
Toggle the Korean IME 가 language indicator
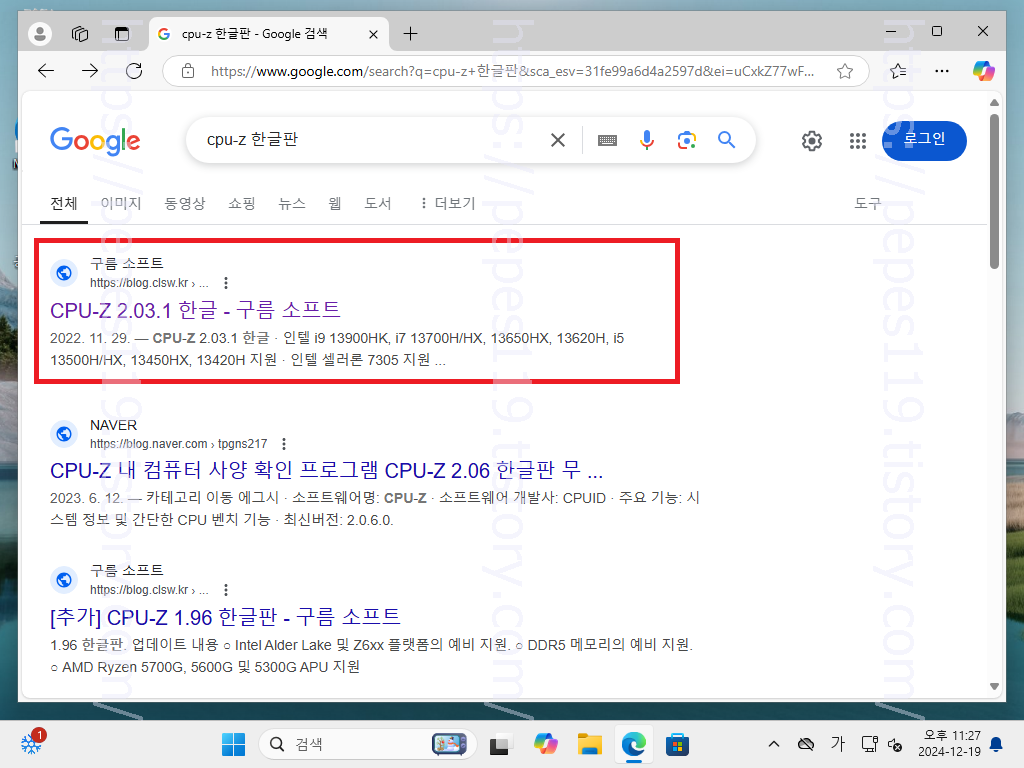(838, 744)
